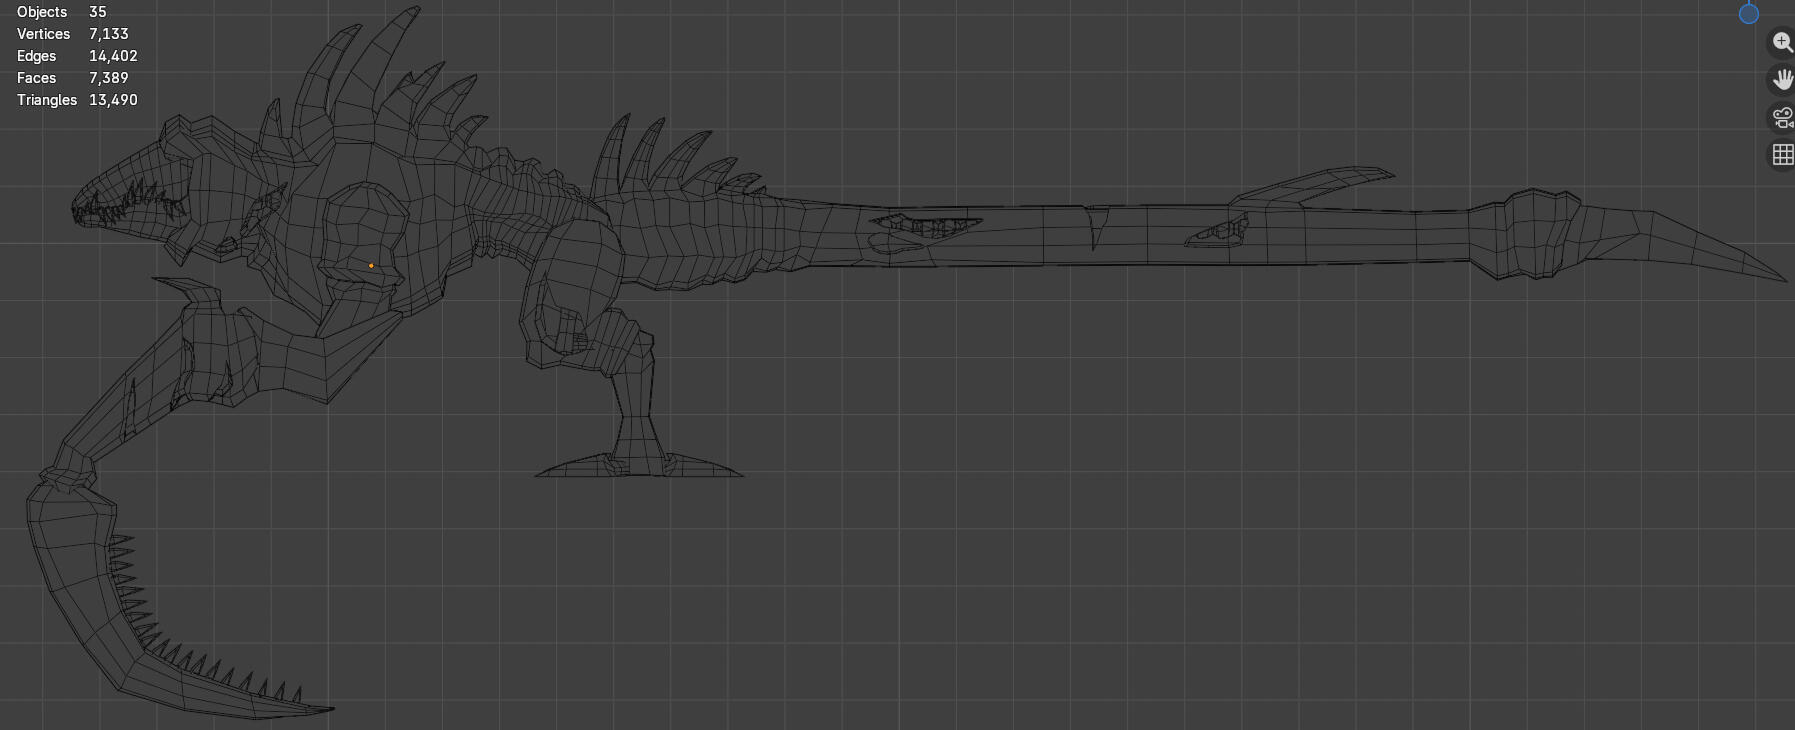The image size is (1795, 730).
Task: Click the Faces count 7,389
Action: point(109,78)
